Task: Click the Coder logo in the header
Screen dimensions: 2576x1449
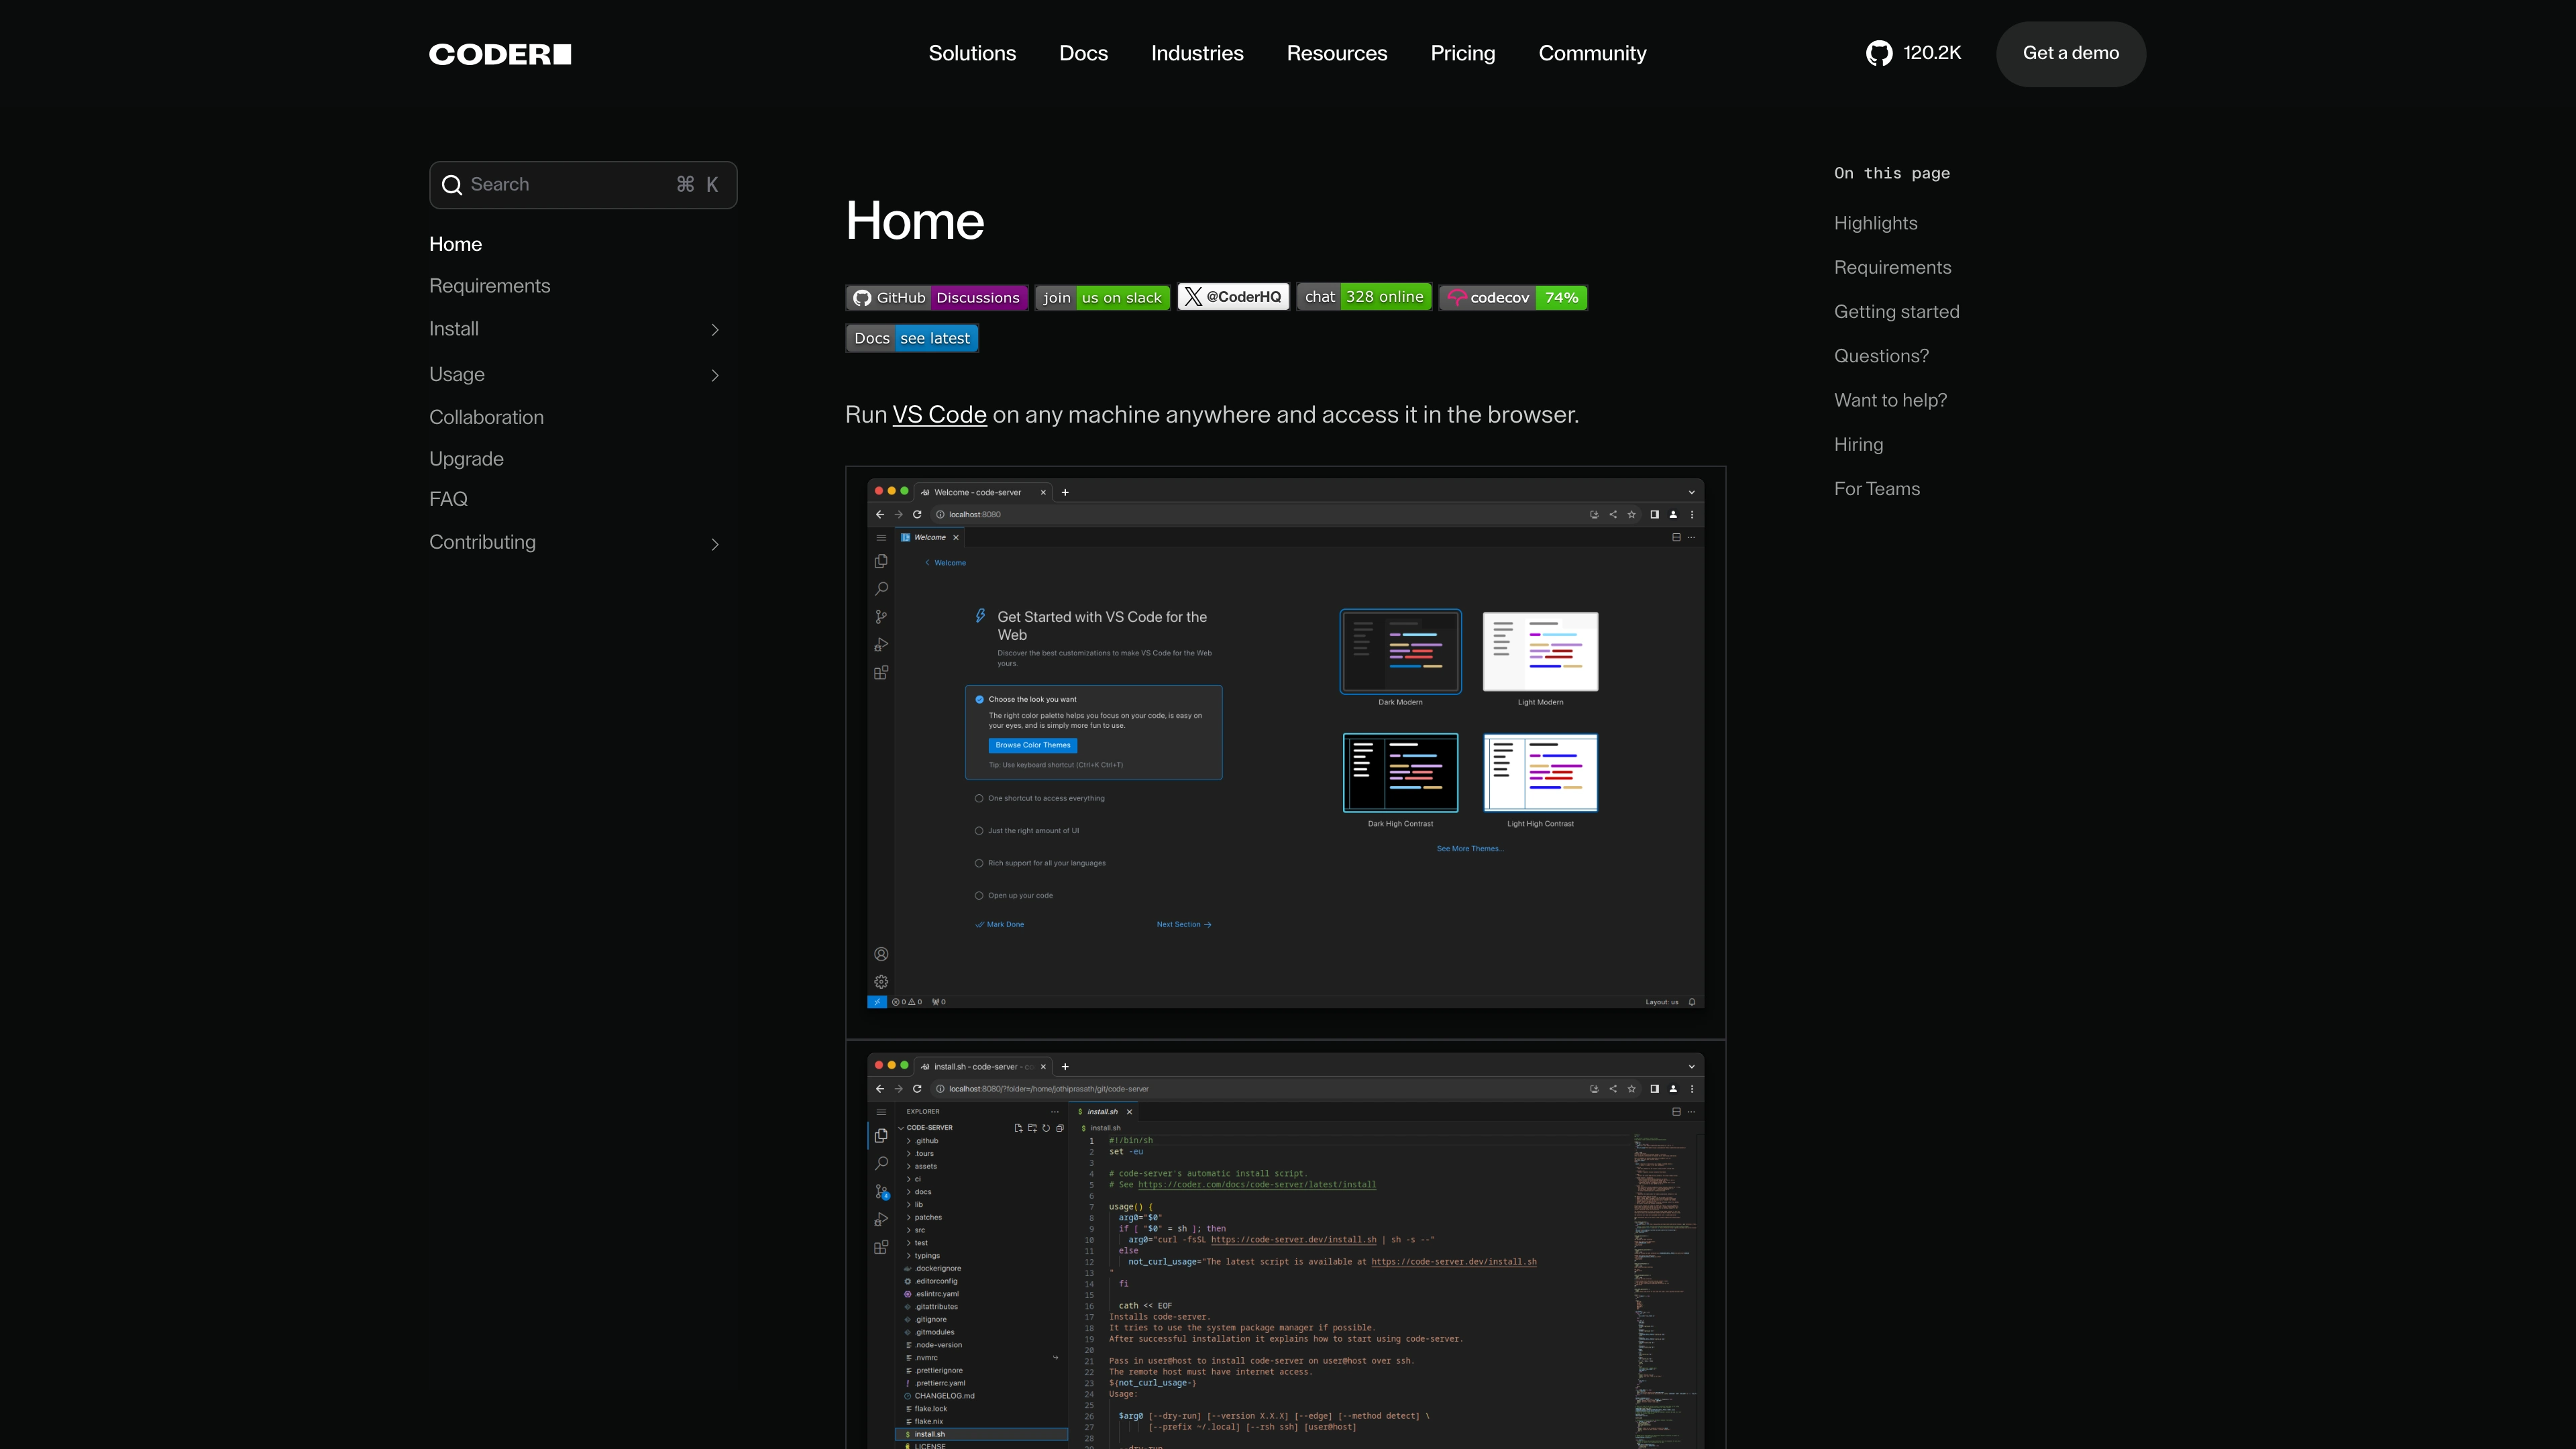Action: coord(500,54)
